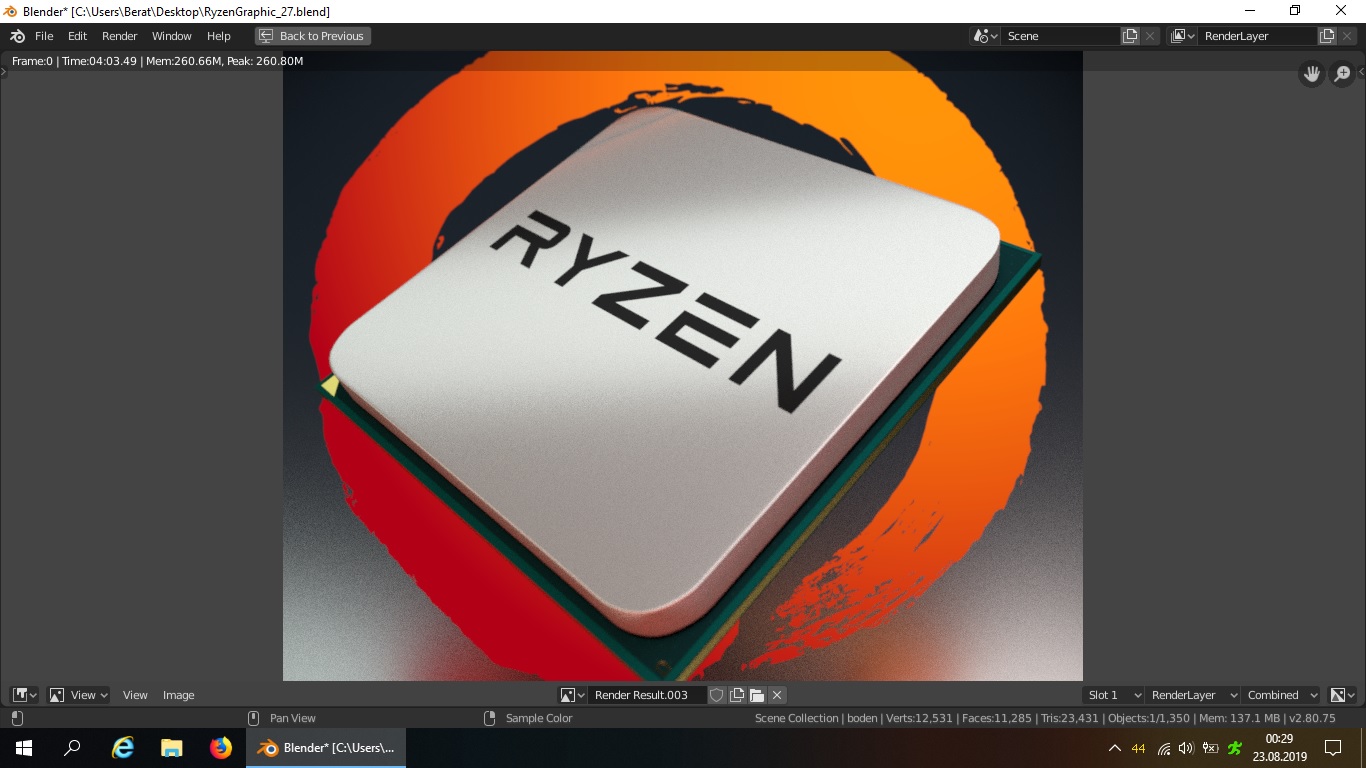Open the Edit menu

click(78, 36)
